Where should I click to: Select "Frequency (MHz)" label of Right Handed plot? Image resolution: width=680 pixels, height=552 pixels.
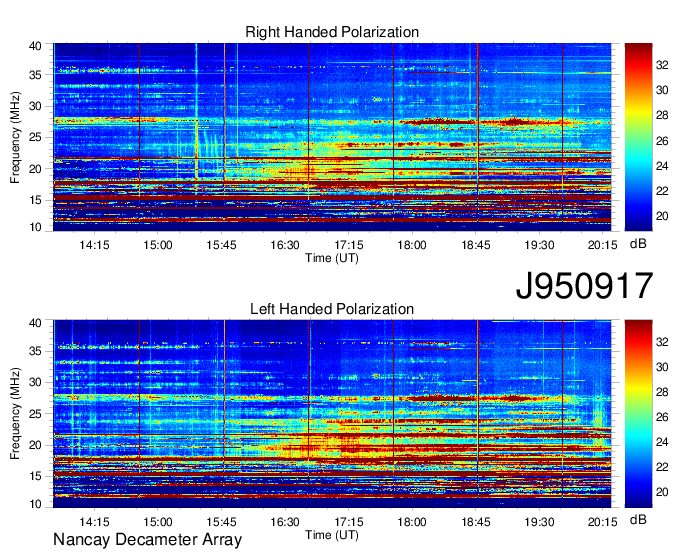(x=15, y=137)
